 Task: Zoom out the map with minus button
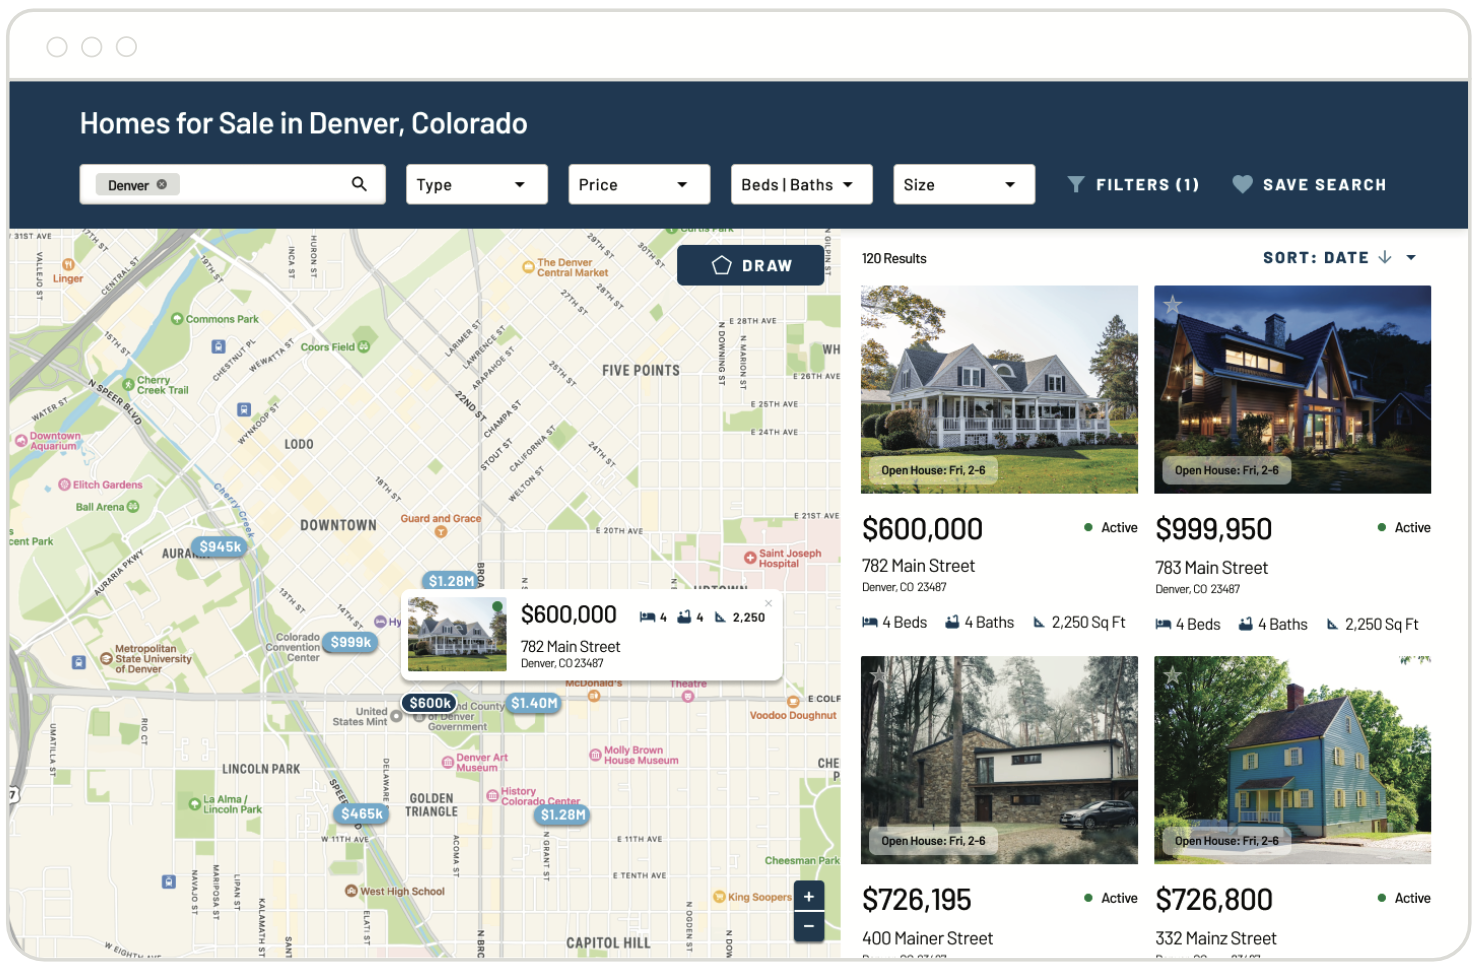pos(809,927)
